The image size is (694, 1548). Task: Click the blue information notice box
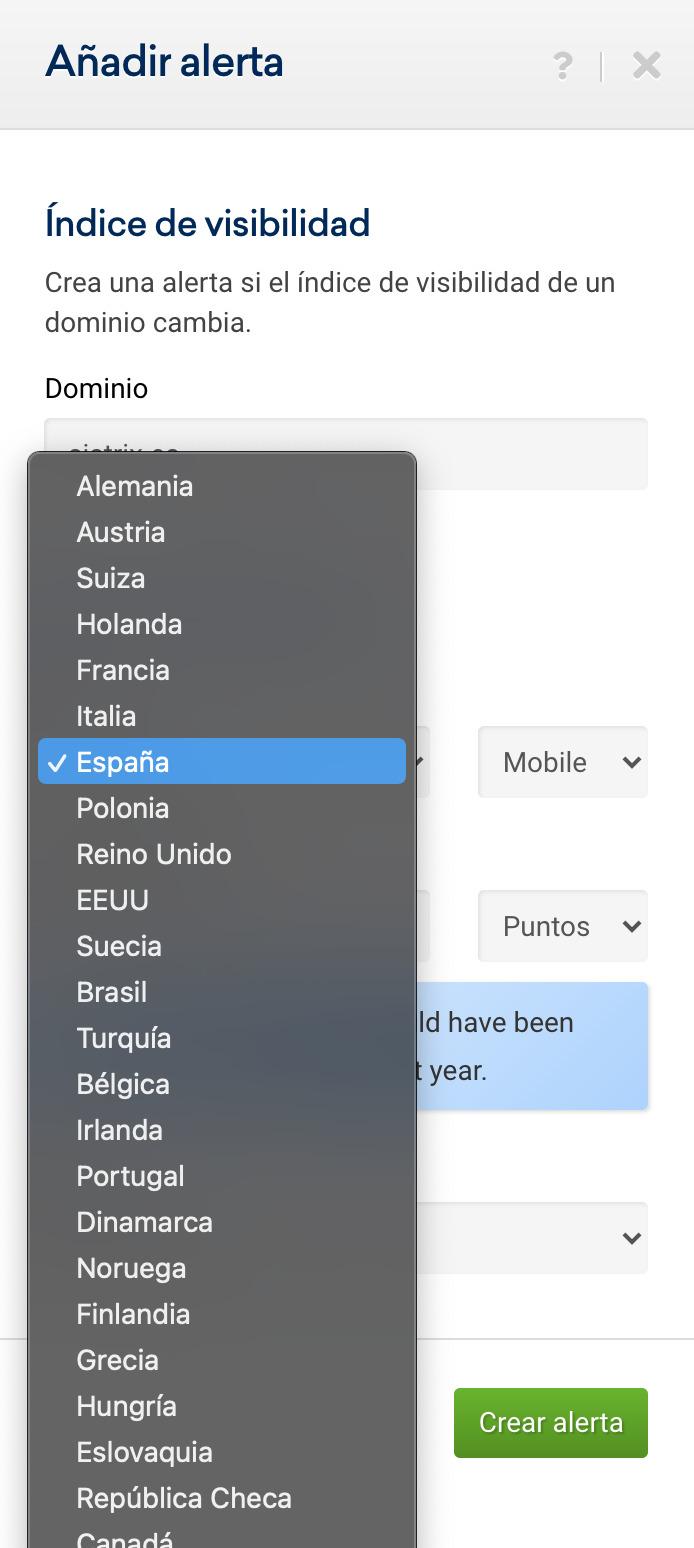click(530, 1046)
